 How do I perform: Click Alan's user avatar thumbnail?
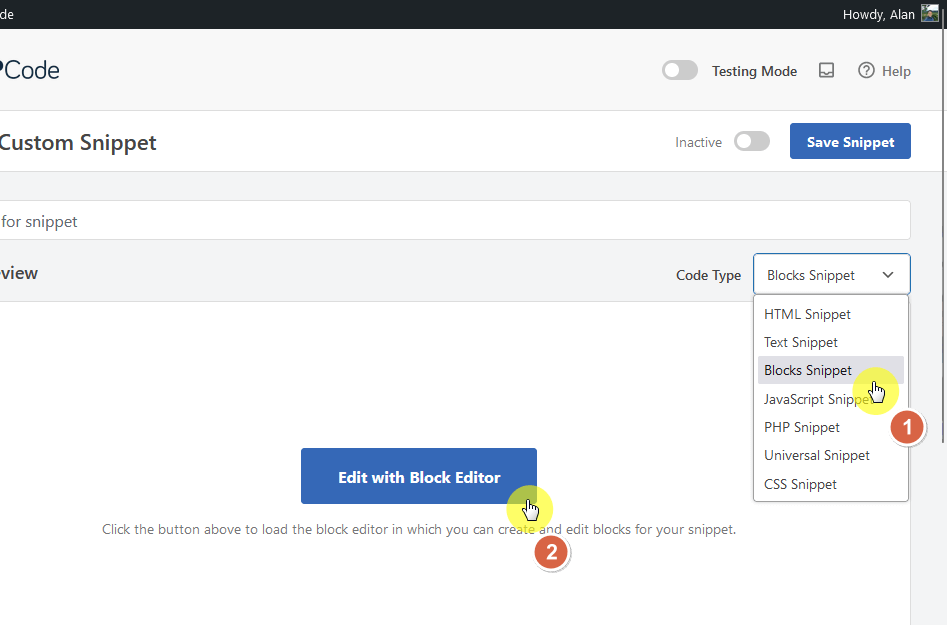point(929,14)
